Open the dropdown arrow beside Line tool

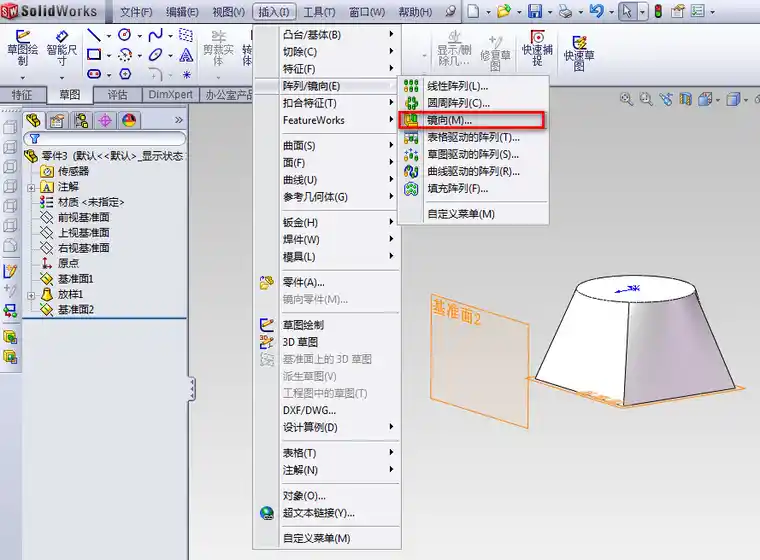(109, 36)
